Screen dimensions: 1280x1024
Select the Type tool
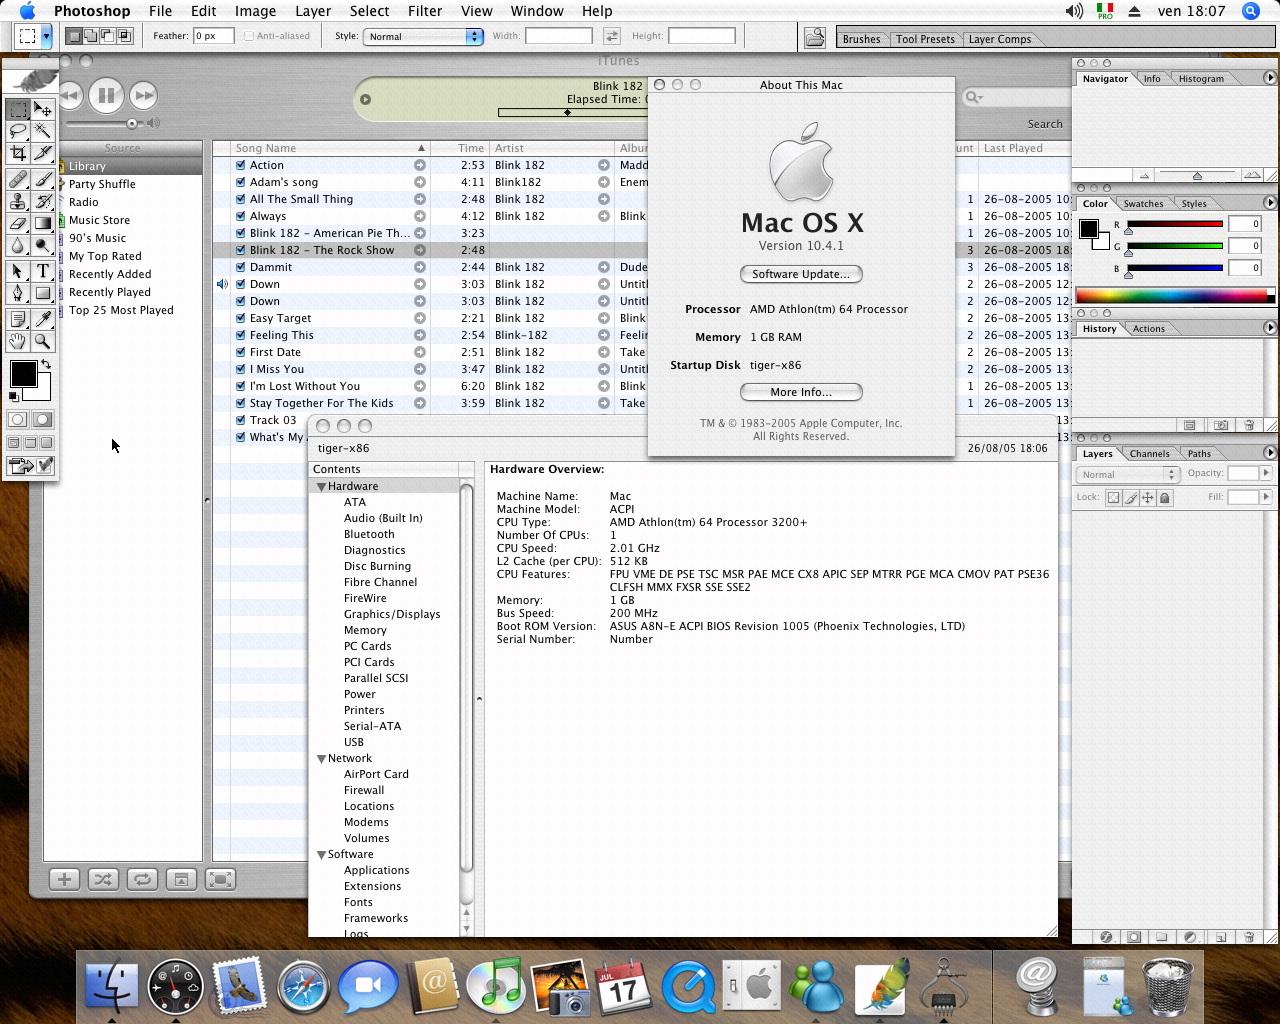(x=43, y=271)
